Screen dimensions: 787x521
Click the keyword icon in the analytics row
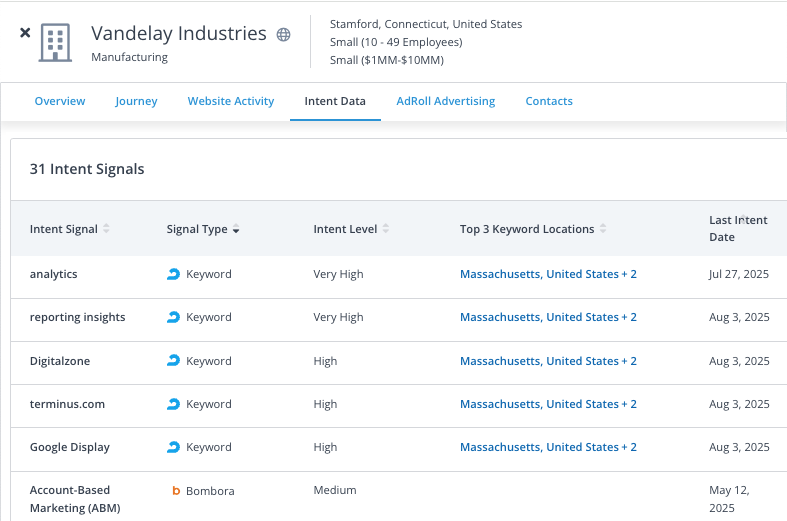[174, 274]
